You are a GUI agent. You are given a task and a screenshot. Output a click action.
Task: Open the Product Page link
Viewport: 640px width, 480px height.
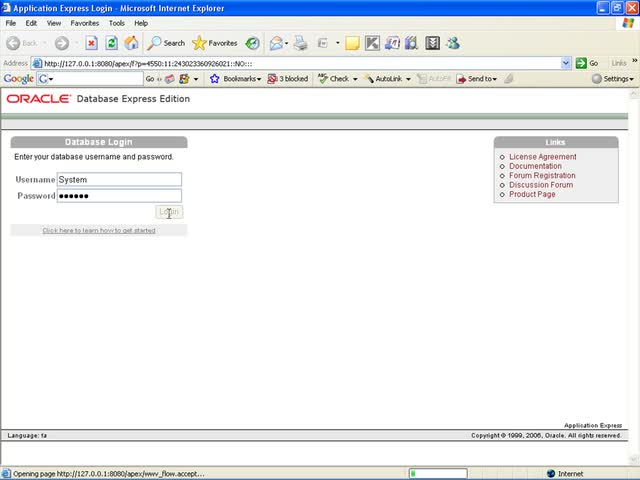pos(532,194)
